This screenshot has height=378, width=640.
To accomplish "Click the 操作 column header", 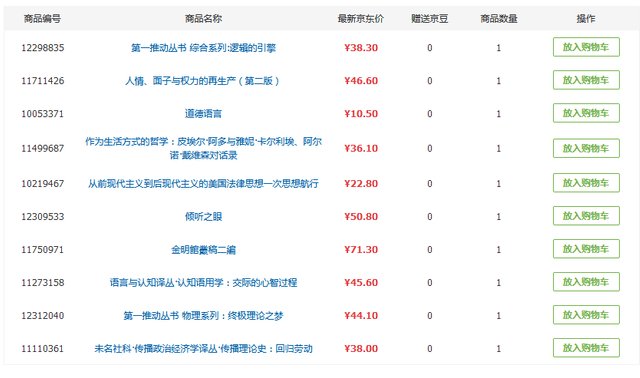I will point(586,19).
